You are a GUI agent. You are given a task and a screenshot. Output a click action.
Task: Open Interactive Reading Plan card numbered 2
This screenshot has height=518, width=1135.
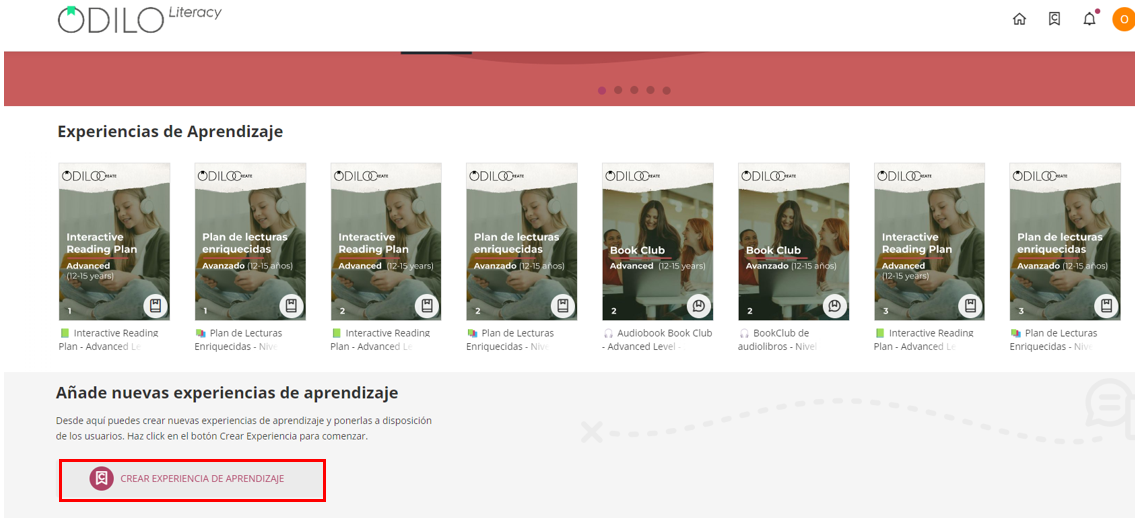pyautogui.click(x=387, y=242)
